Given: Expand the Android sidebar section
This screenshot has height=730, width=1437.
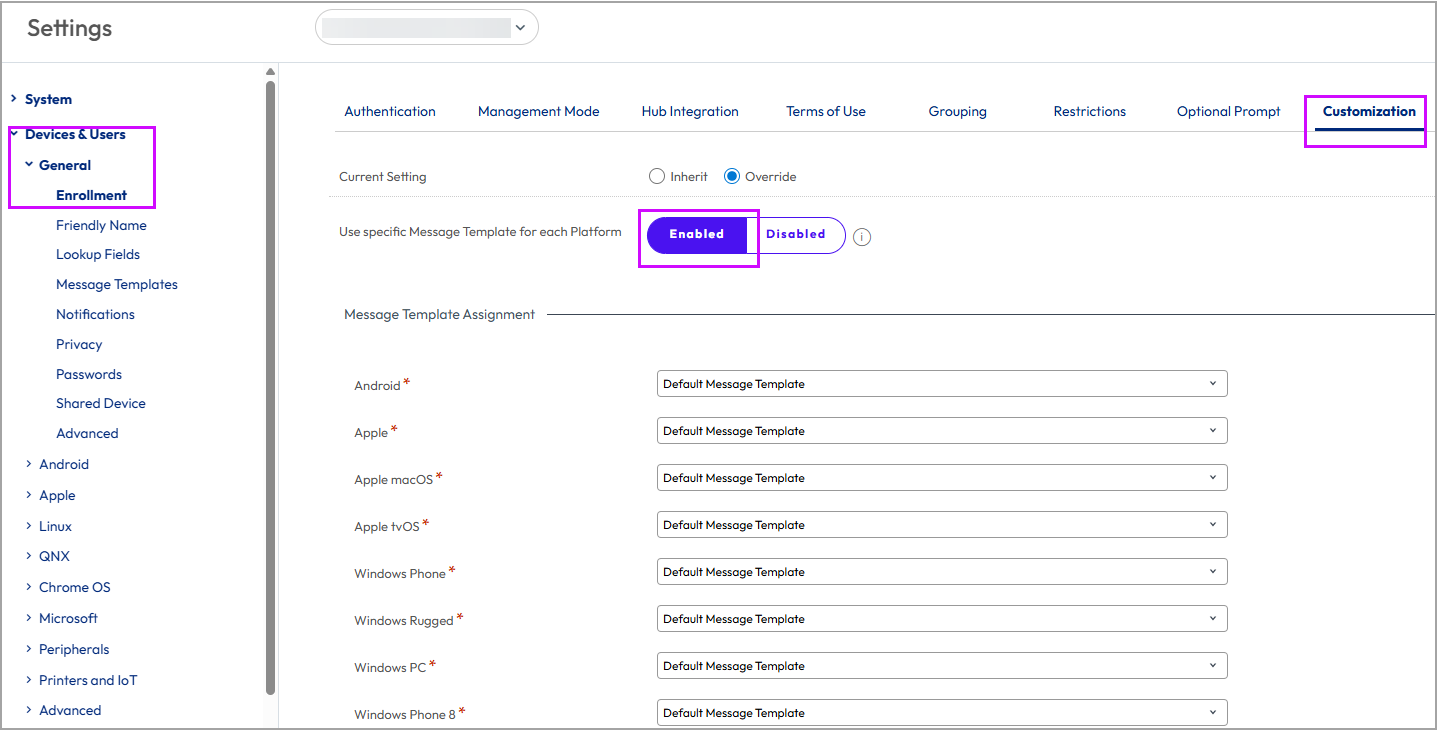Looking at the screenshot, I should click(29, 464).
